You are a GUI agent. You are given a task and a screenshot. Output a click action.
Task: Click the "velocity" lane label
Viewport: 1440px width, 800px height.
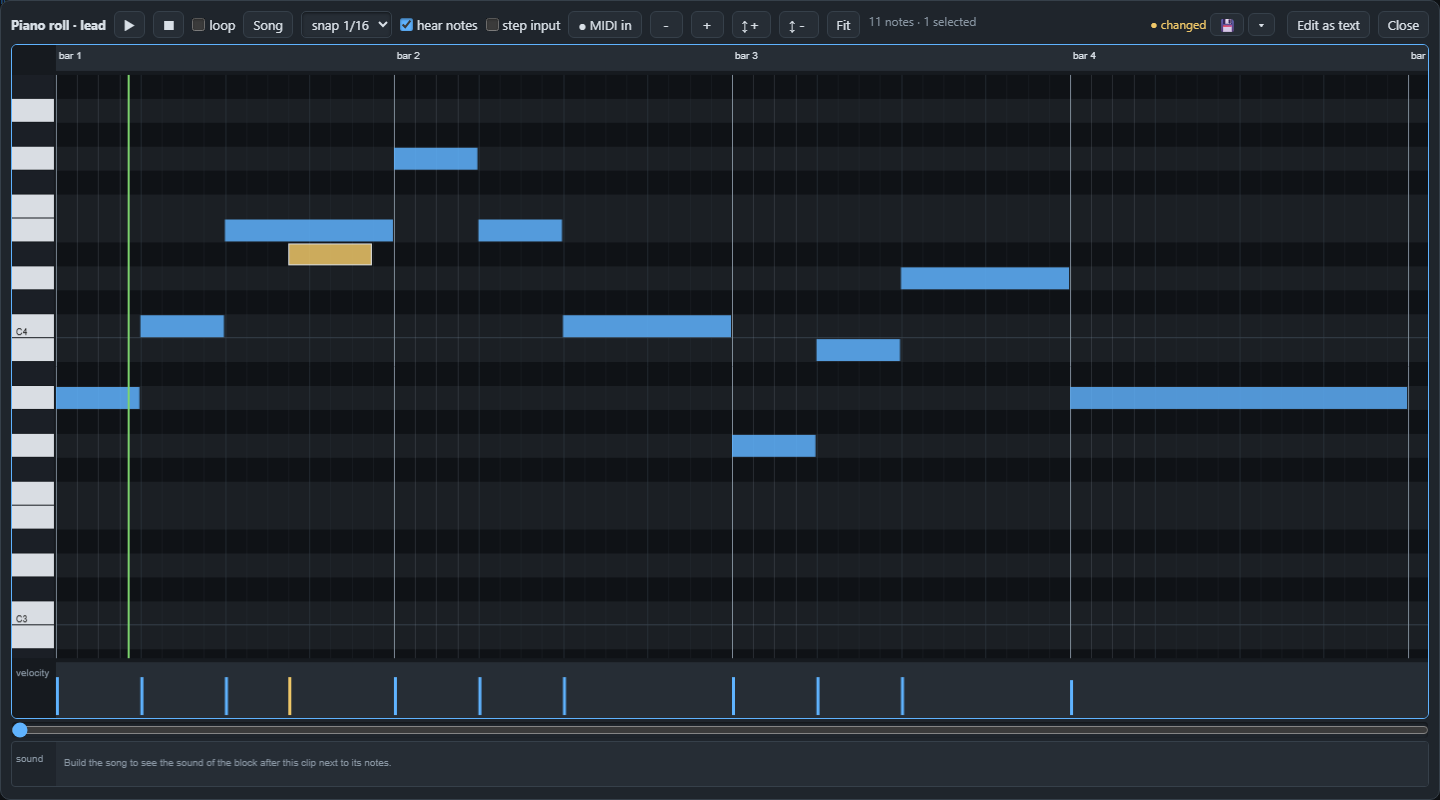point(32,673)
